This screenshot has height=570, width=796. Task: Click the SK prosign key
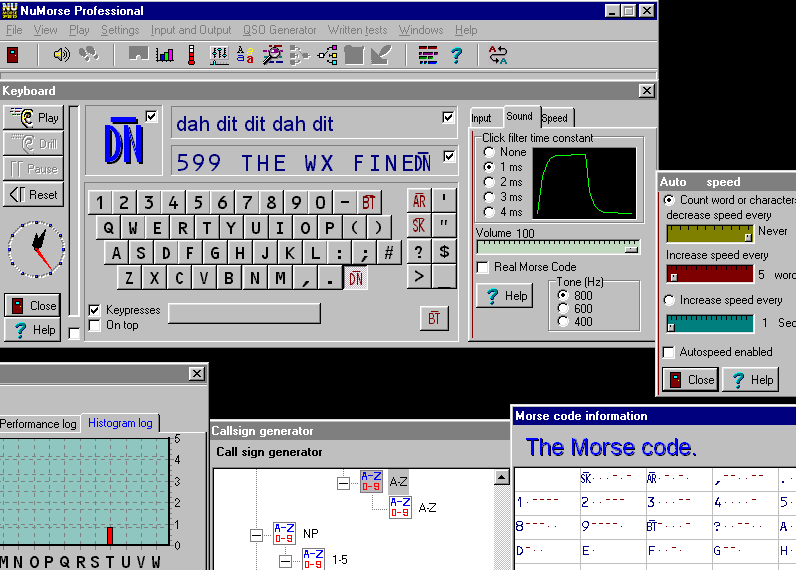[x=419, y=225]
